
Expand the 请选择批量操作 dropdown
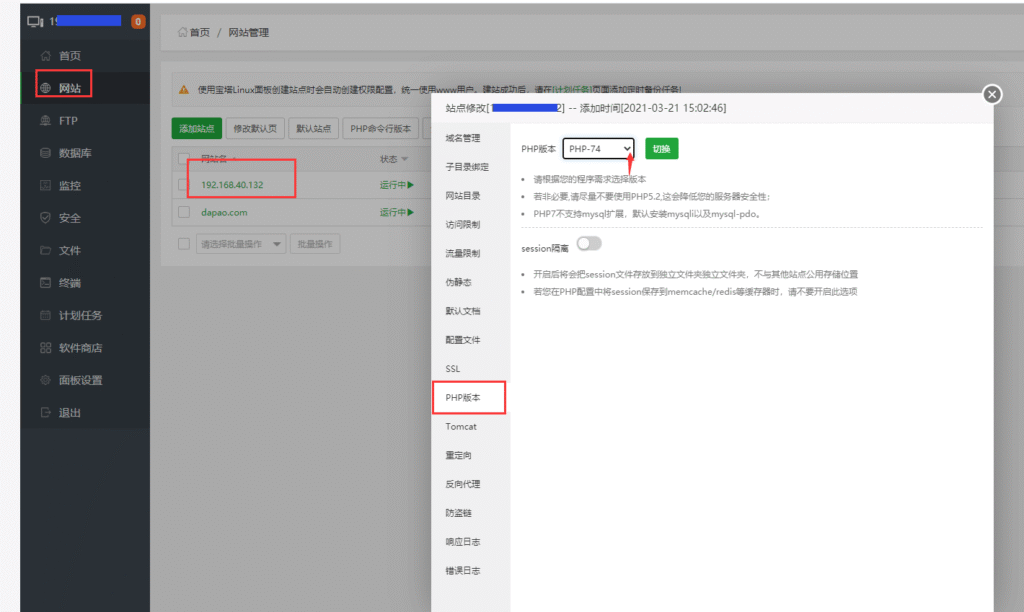point(242,244)
